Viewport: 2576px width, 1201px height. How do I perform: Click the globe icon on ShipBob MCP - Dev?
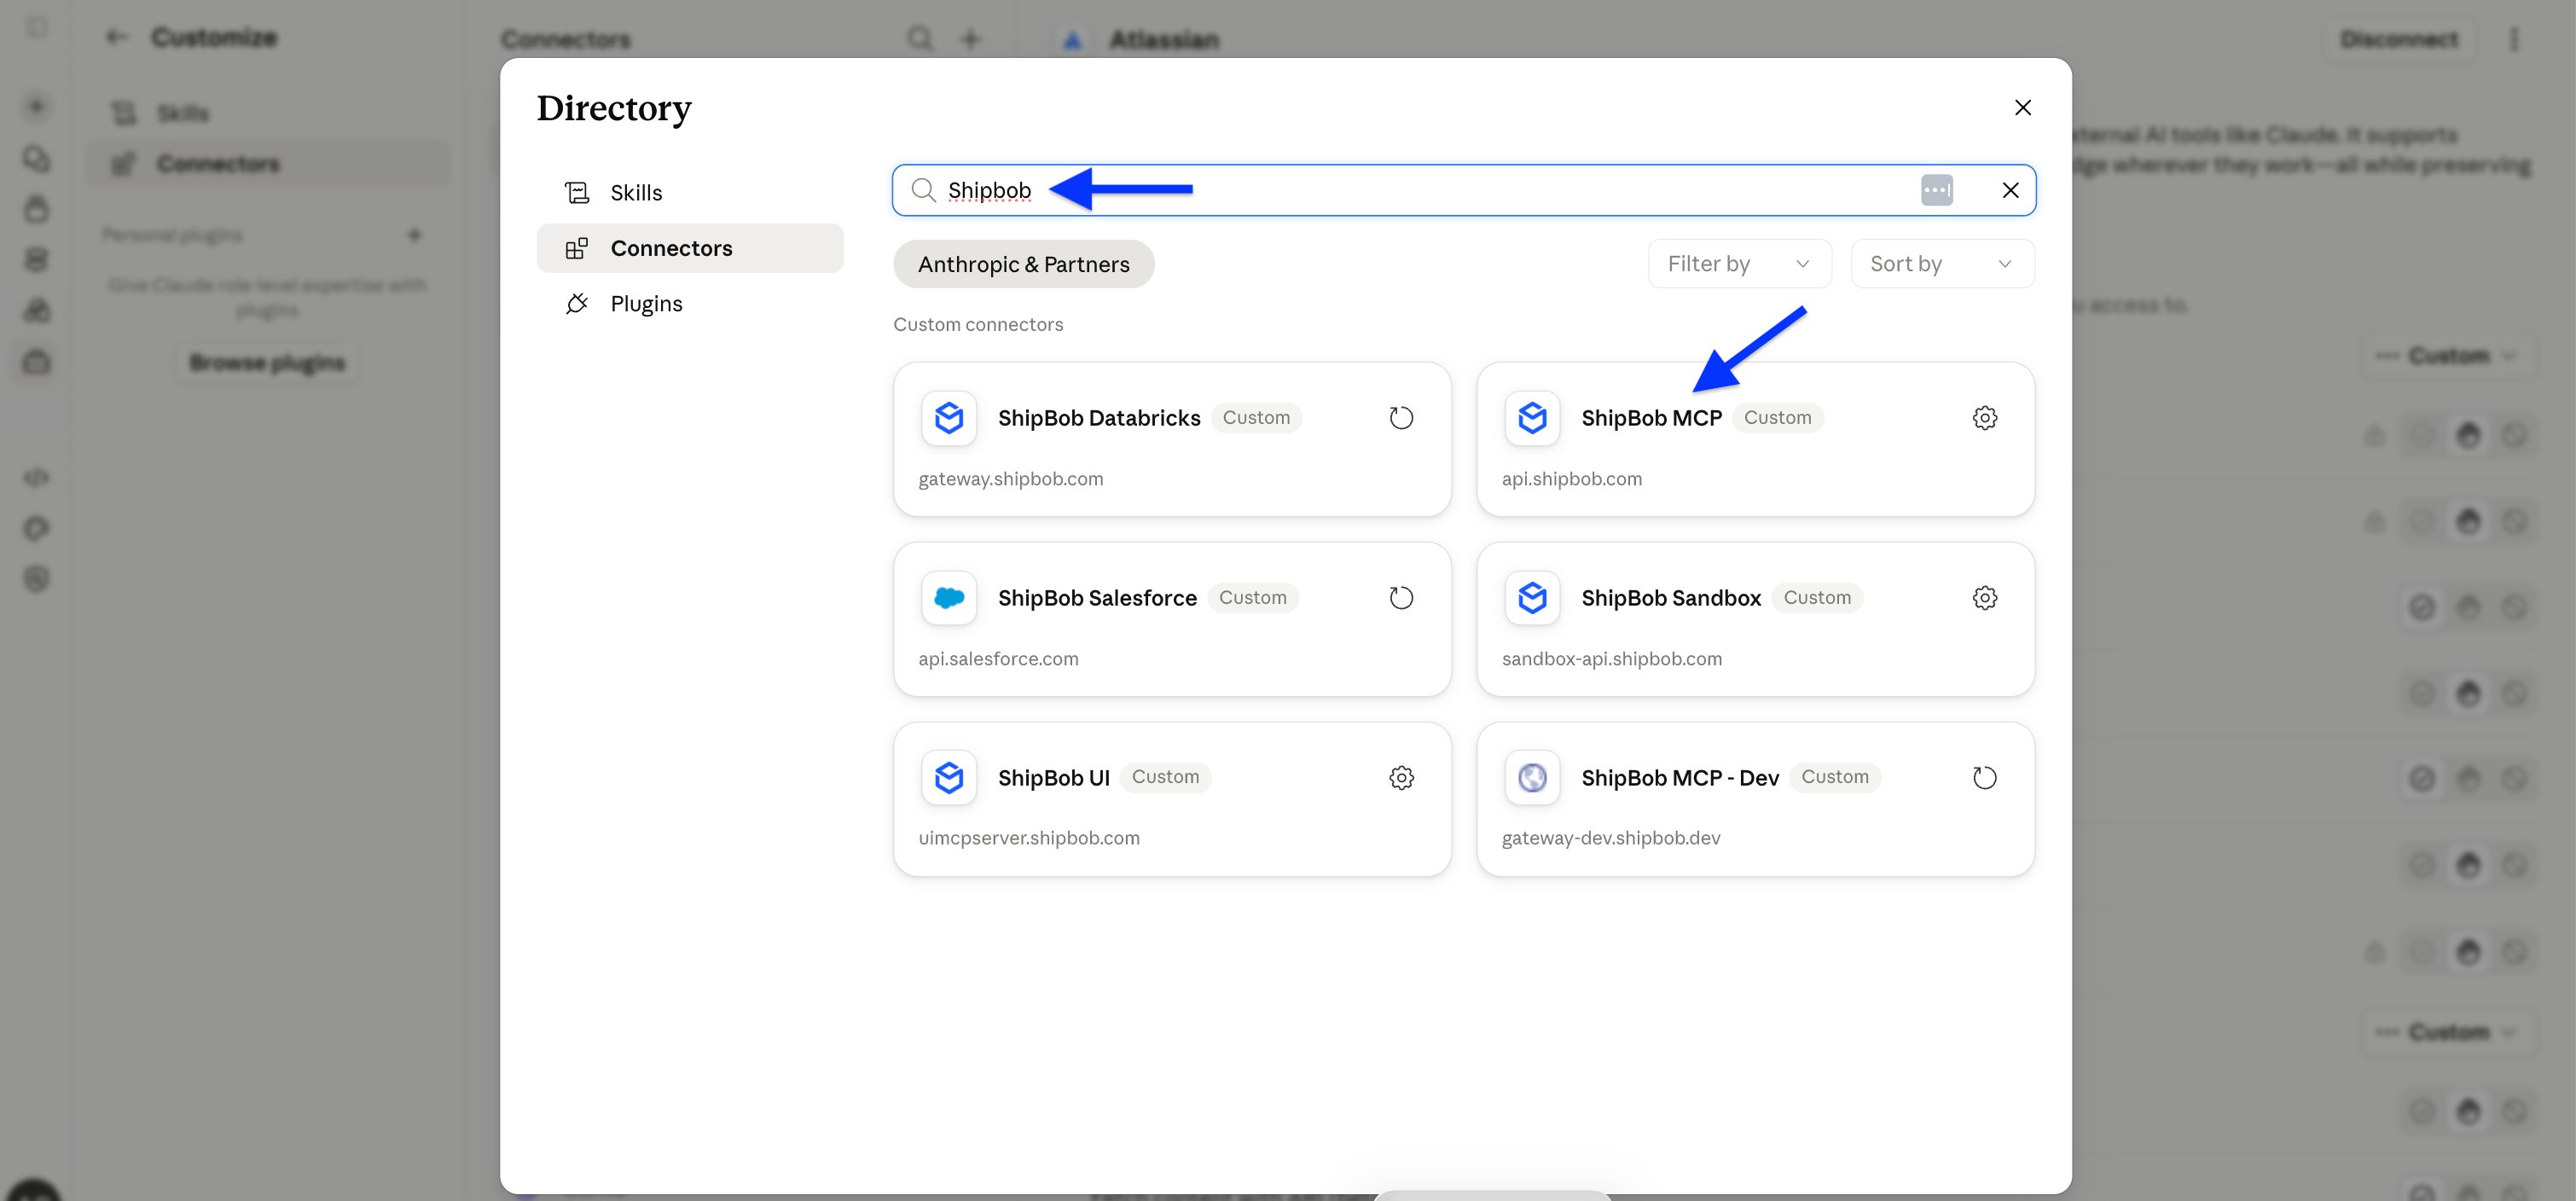coord(1532,778)
